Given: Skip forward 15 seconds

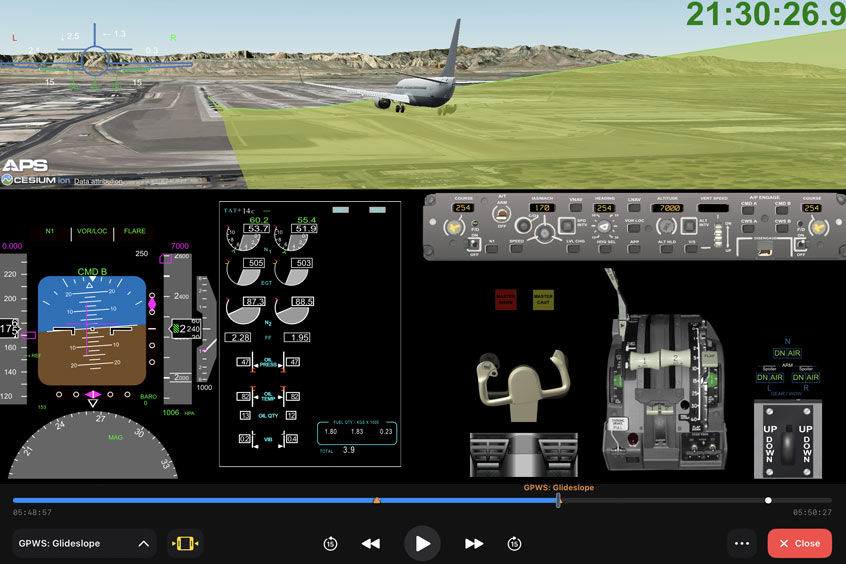Looking at the screenshot, I should click(514, 543).
